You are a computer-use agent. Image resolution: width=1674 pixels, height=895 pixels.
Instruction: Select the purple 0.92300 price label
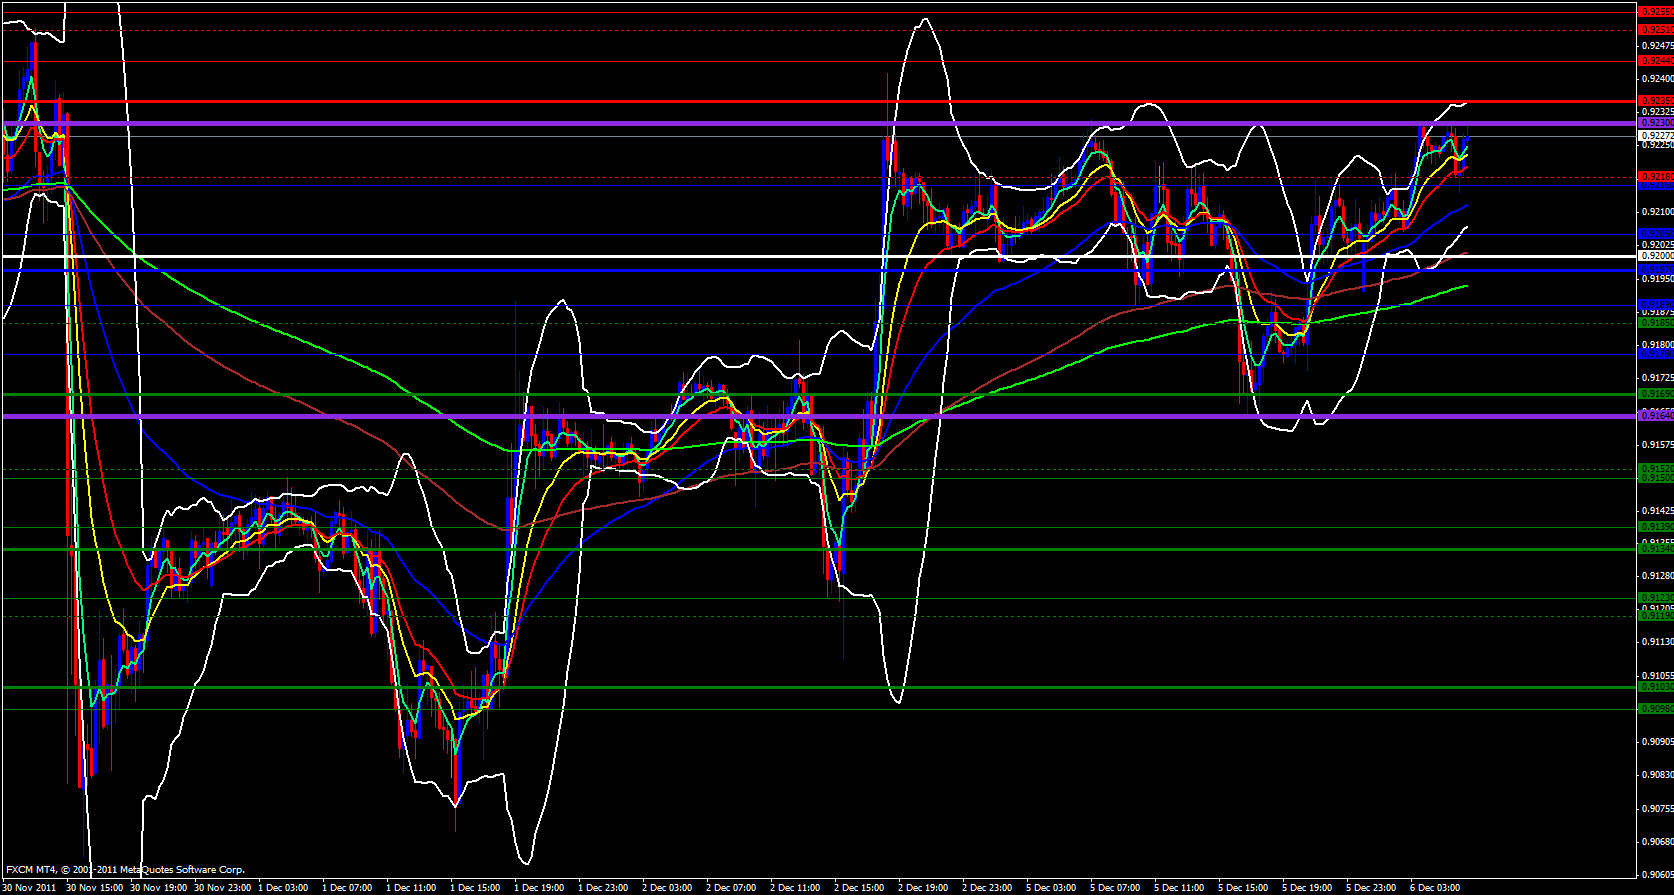(1656, 123)
